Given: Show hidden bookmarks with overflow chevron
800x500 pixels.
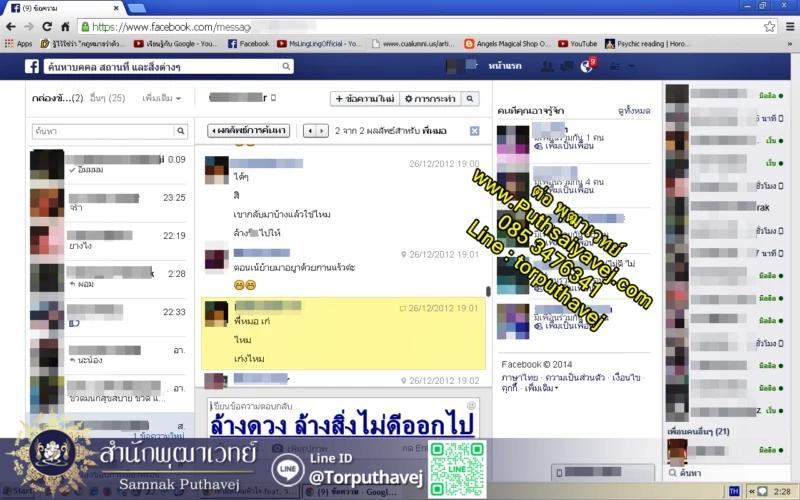Looking at the screenshot, I should pyautogui.click(x=790, y=44).
